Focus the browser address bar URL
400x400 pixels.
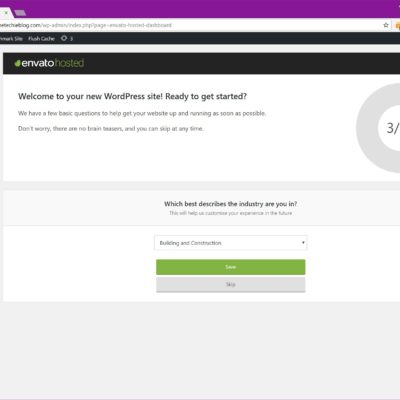click(x=86, y=25)
